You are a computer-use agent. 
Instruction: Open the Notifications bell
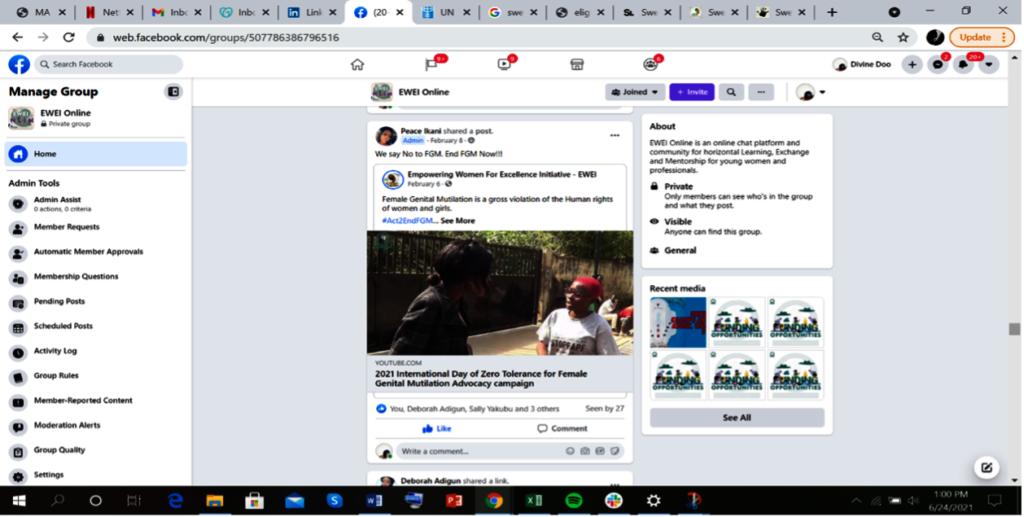point(963,64)
